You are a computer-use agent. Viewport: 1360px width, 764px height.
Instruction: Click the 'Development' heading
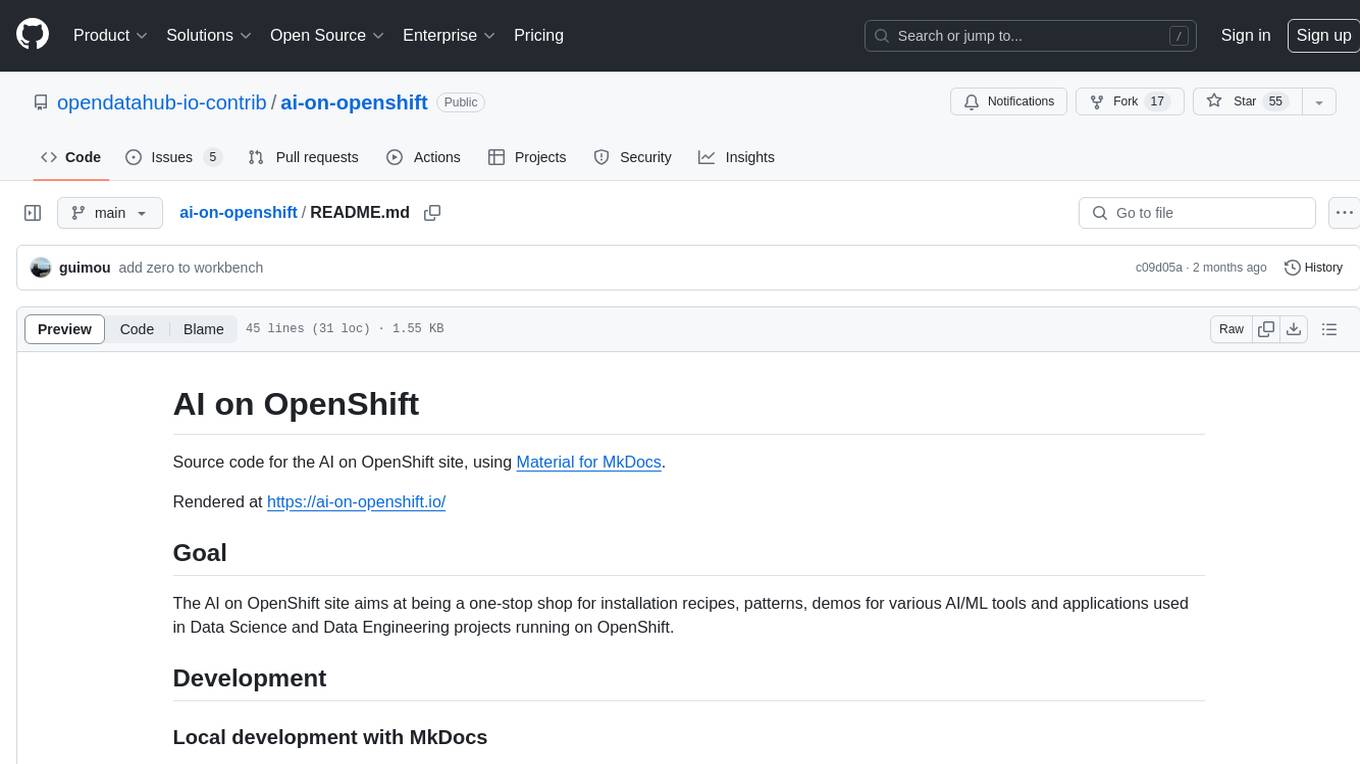[250, 678]
